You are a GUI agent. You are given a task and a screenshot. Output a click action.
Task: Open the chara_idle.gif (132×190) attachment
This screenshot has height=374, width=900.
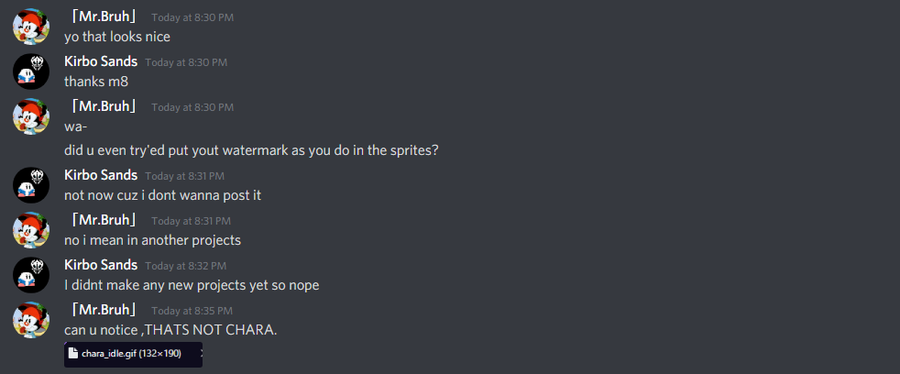pos(133,354)
